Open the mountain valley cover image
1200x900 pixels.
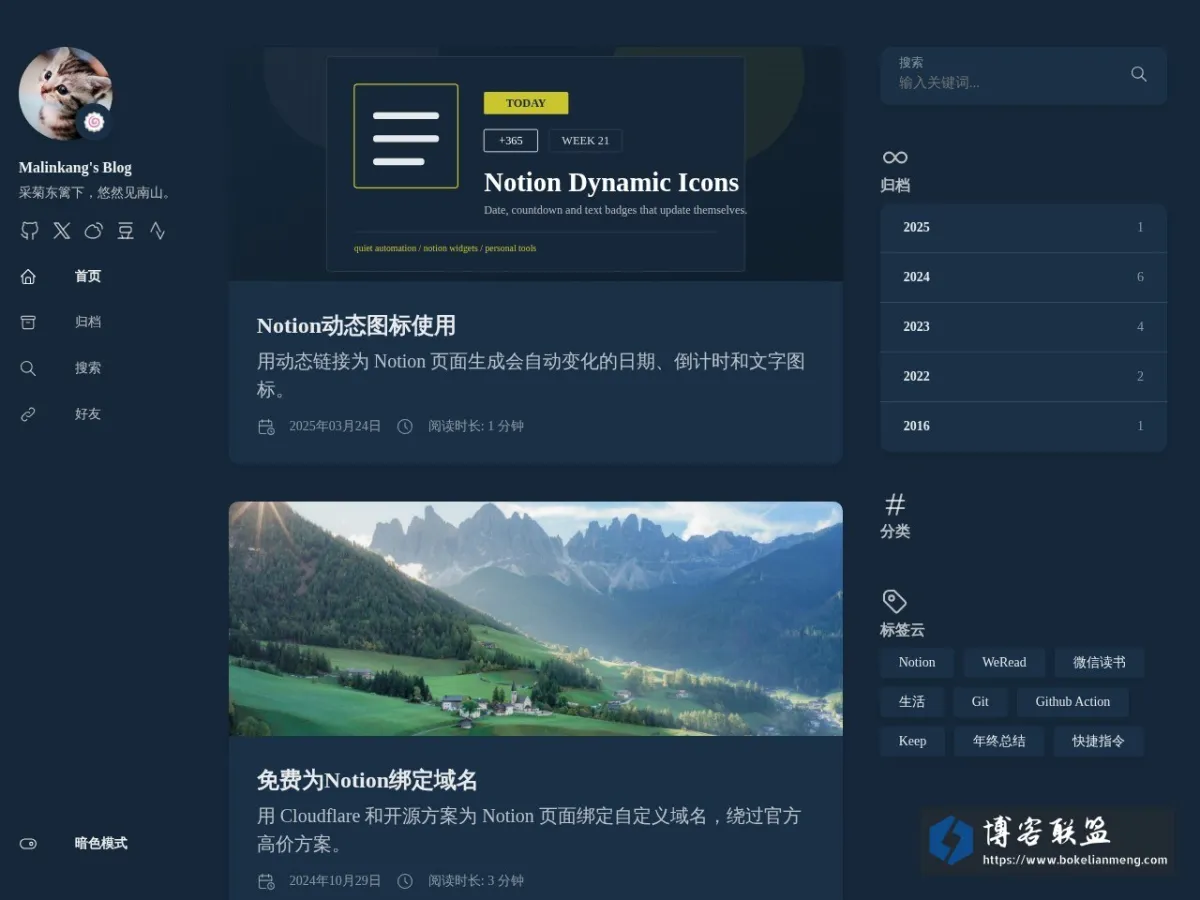pos(536,619)
